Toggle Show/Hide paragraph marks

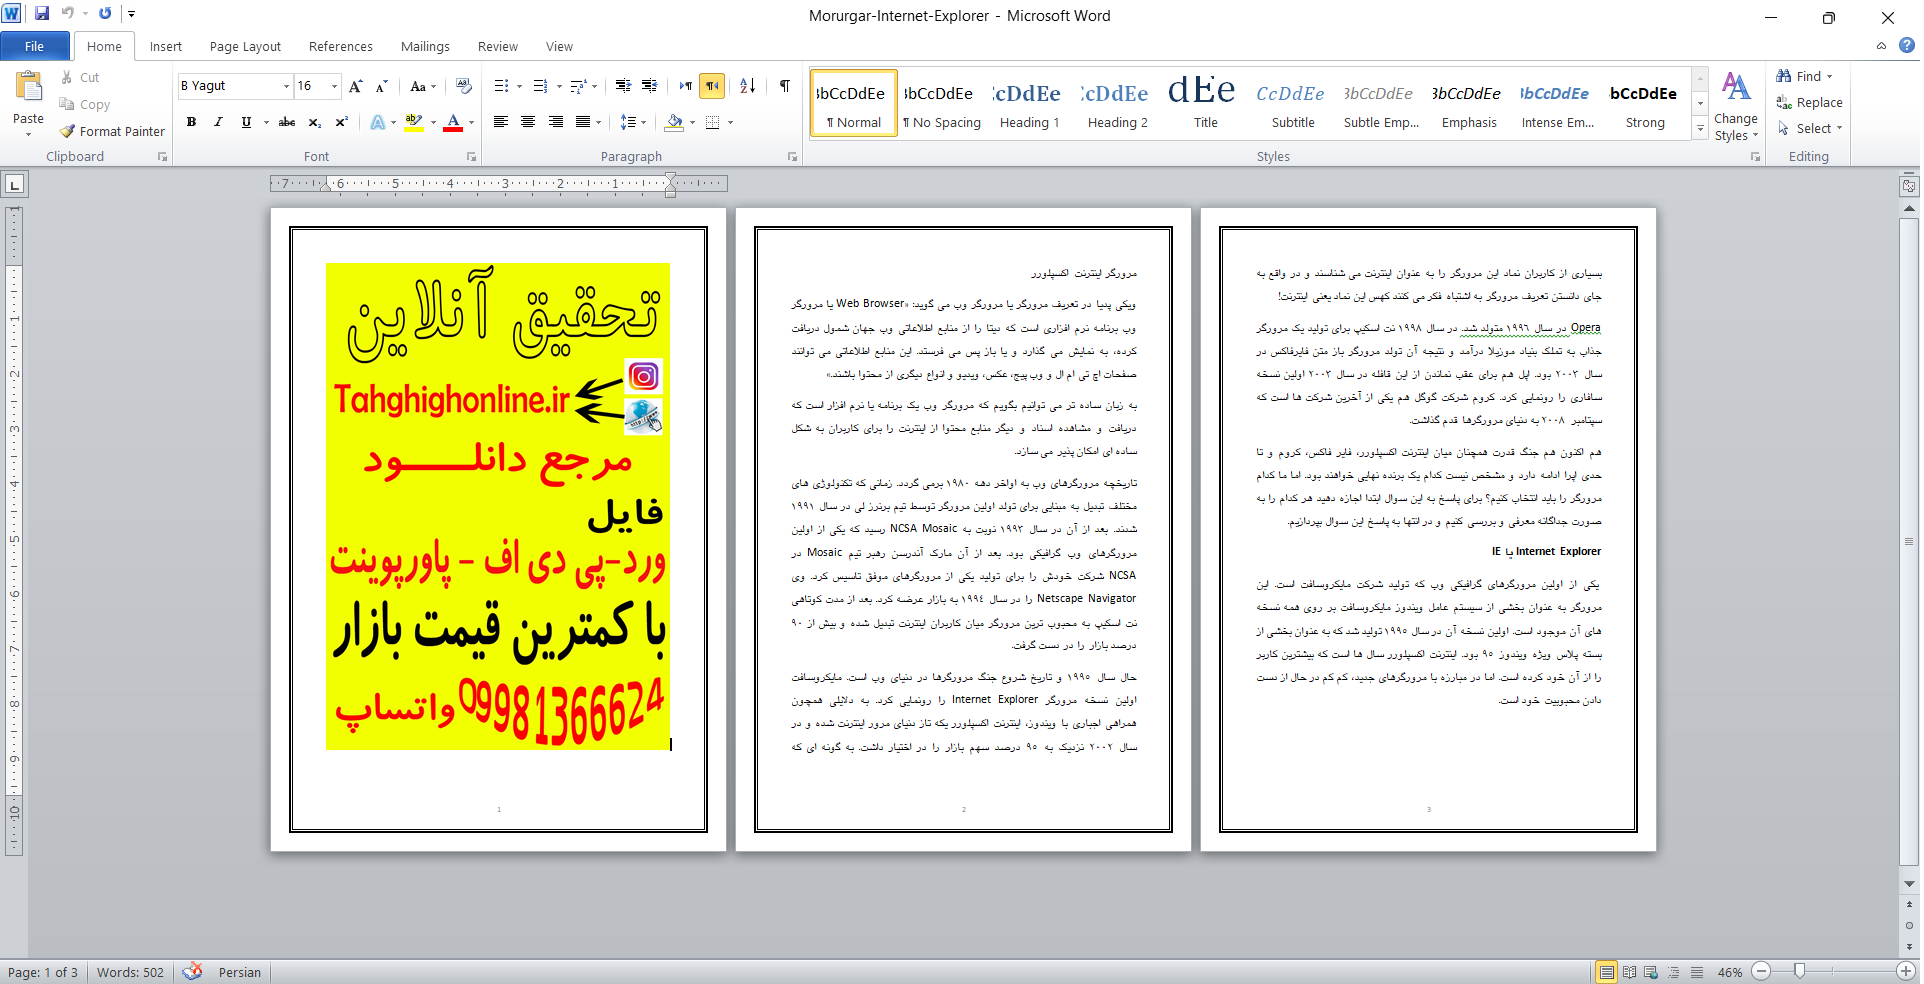pos(785,86)
